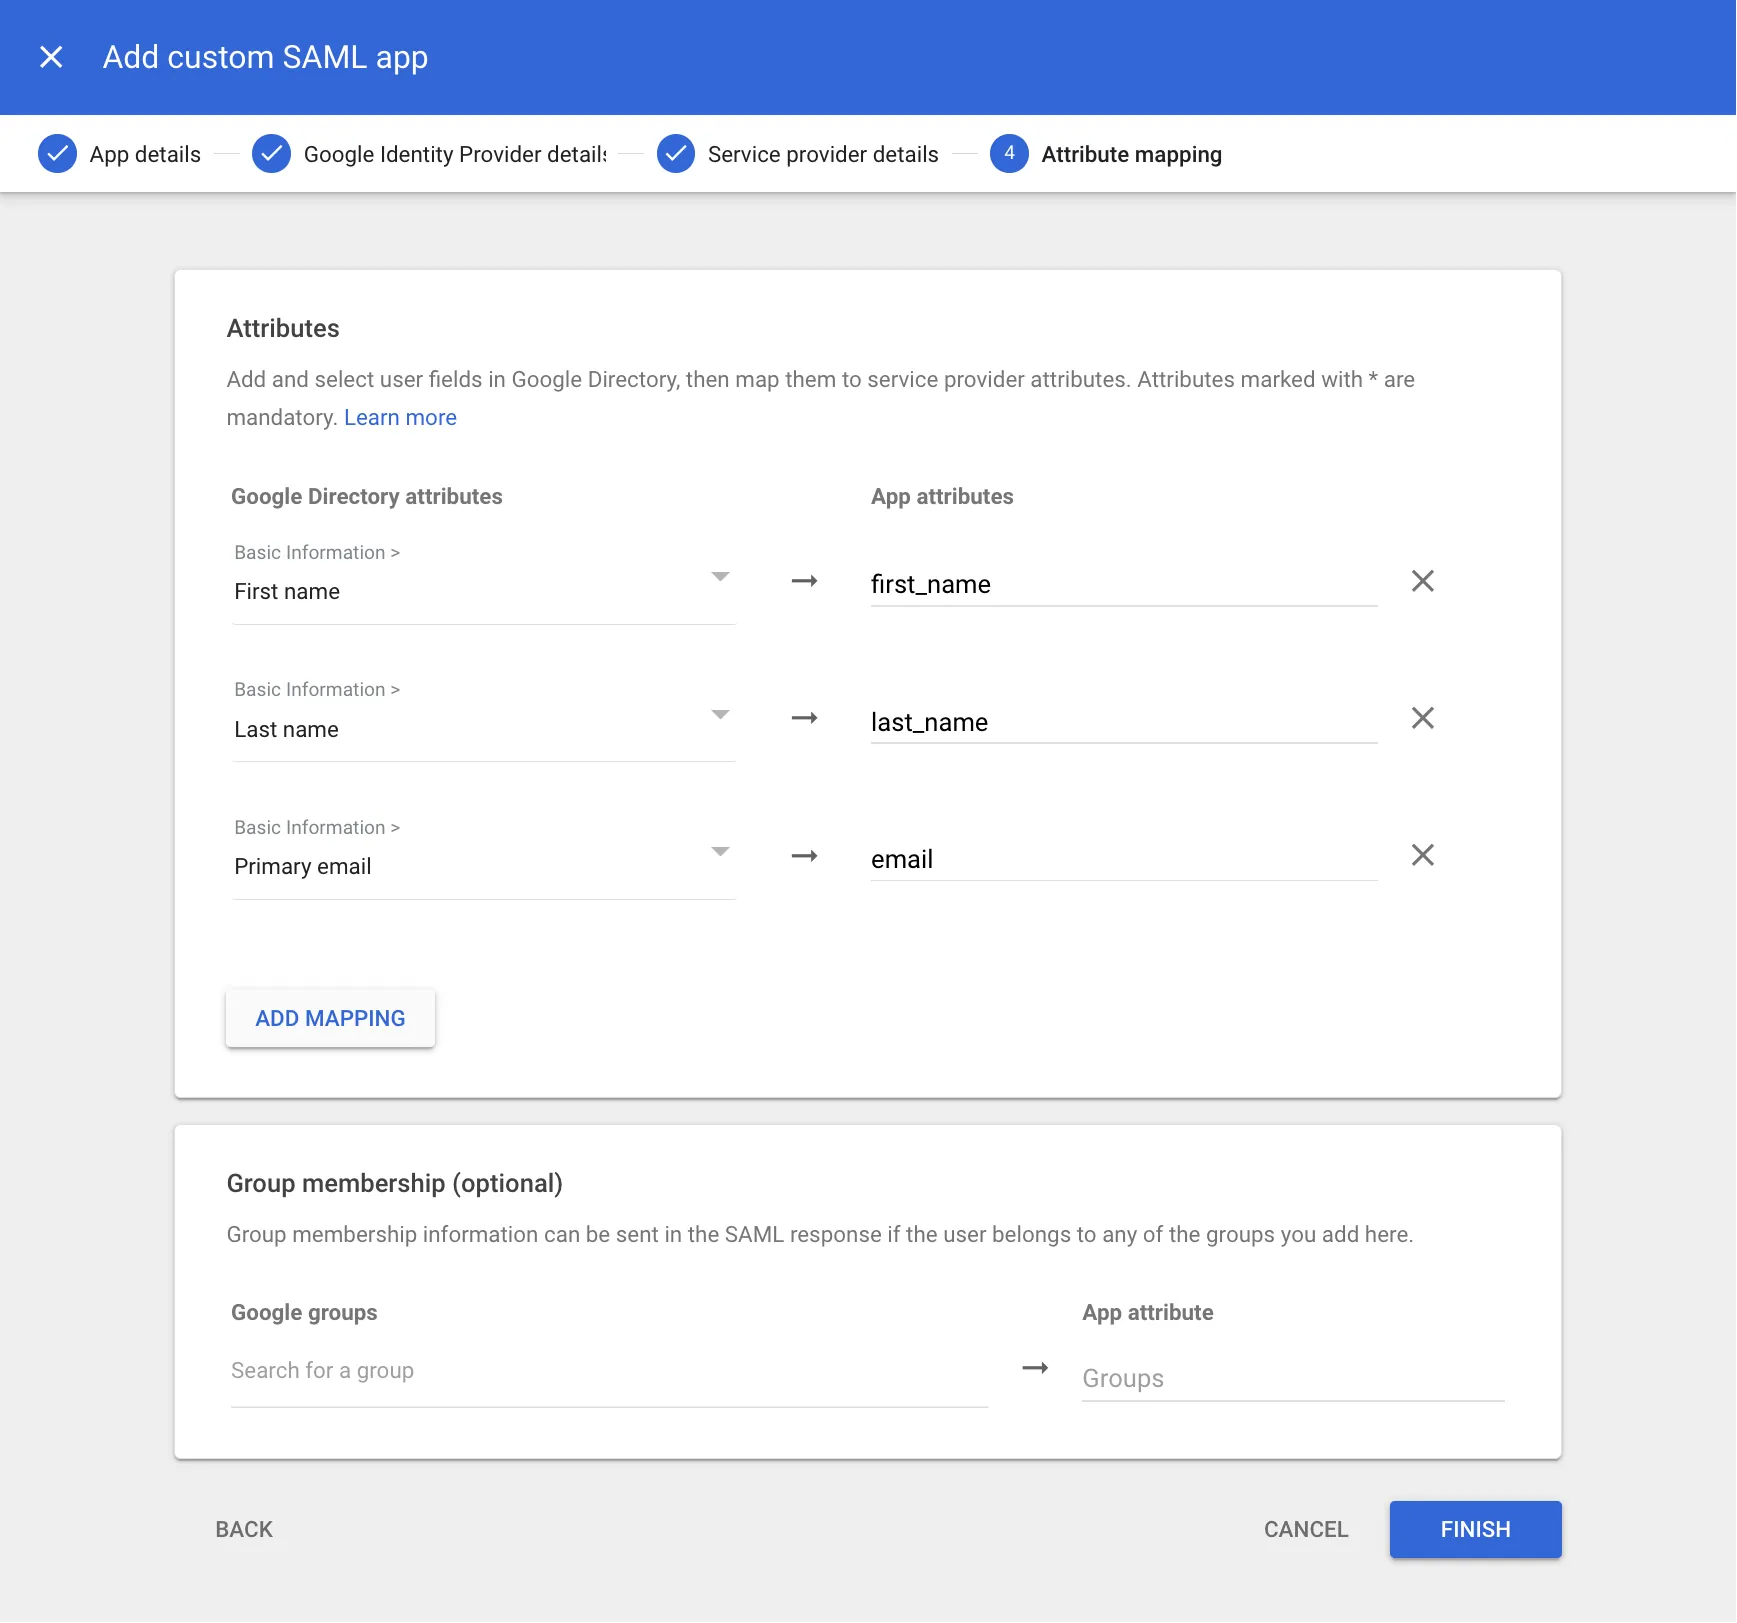The image size is (1737, 1623).
Task: Click the BACK button
Action: point(244,1529)
